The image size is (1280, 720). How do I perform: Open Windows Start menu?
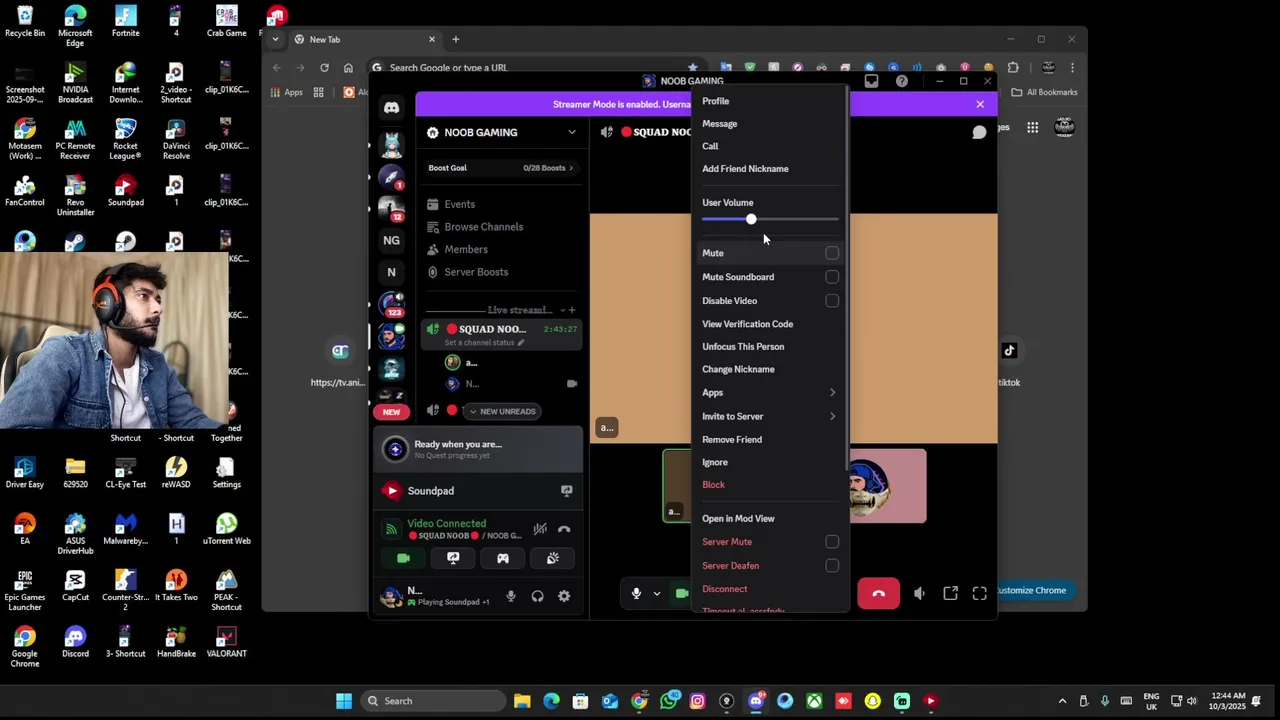tap(344, 701)
